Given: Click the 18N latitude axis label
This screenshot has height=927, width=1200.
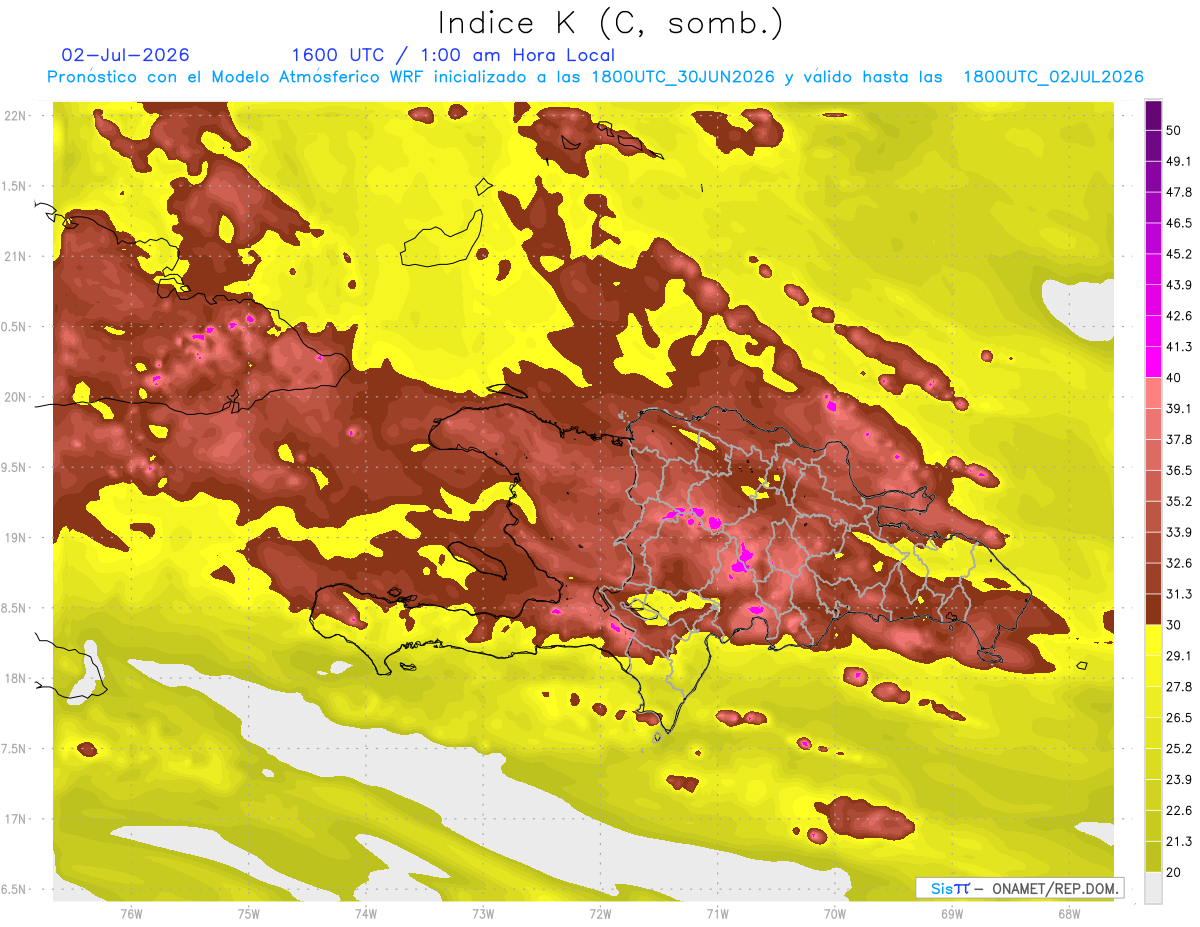Looking at the screenshot, I should tap(15, 679).
